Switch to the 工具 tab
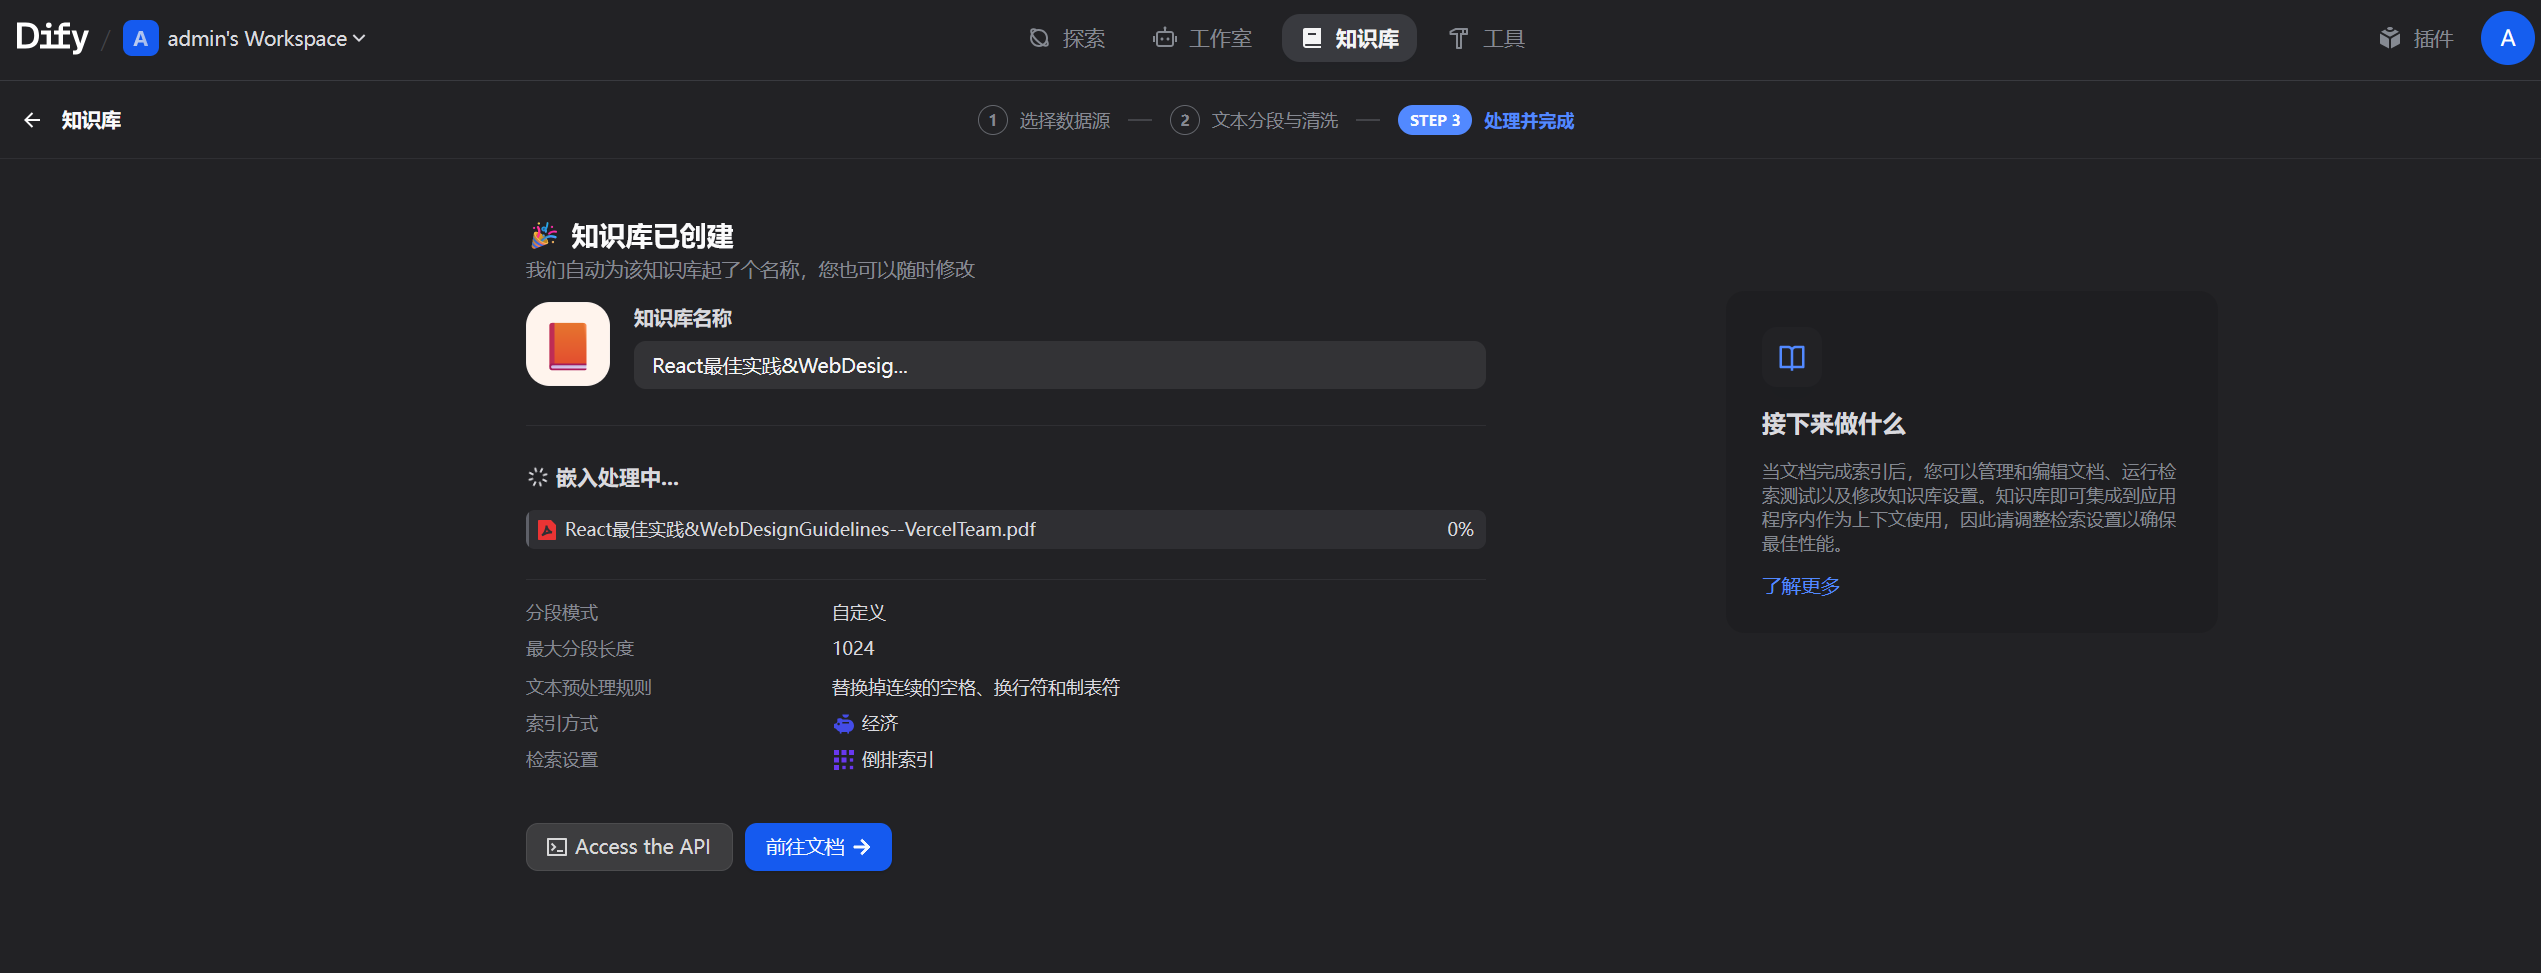The image size is (2541, 973). click(x=1486, y=38)
